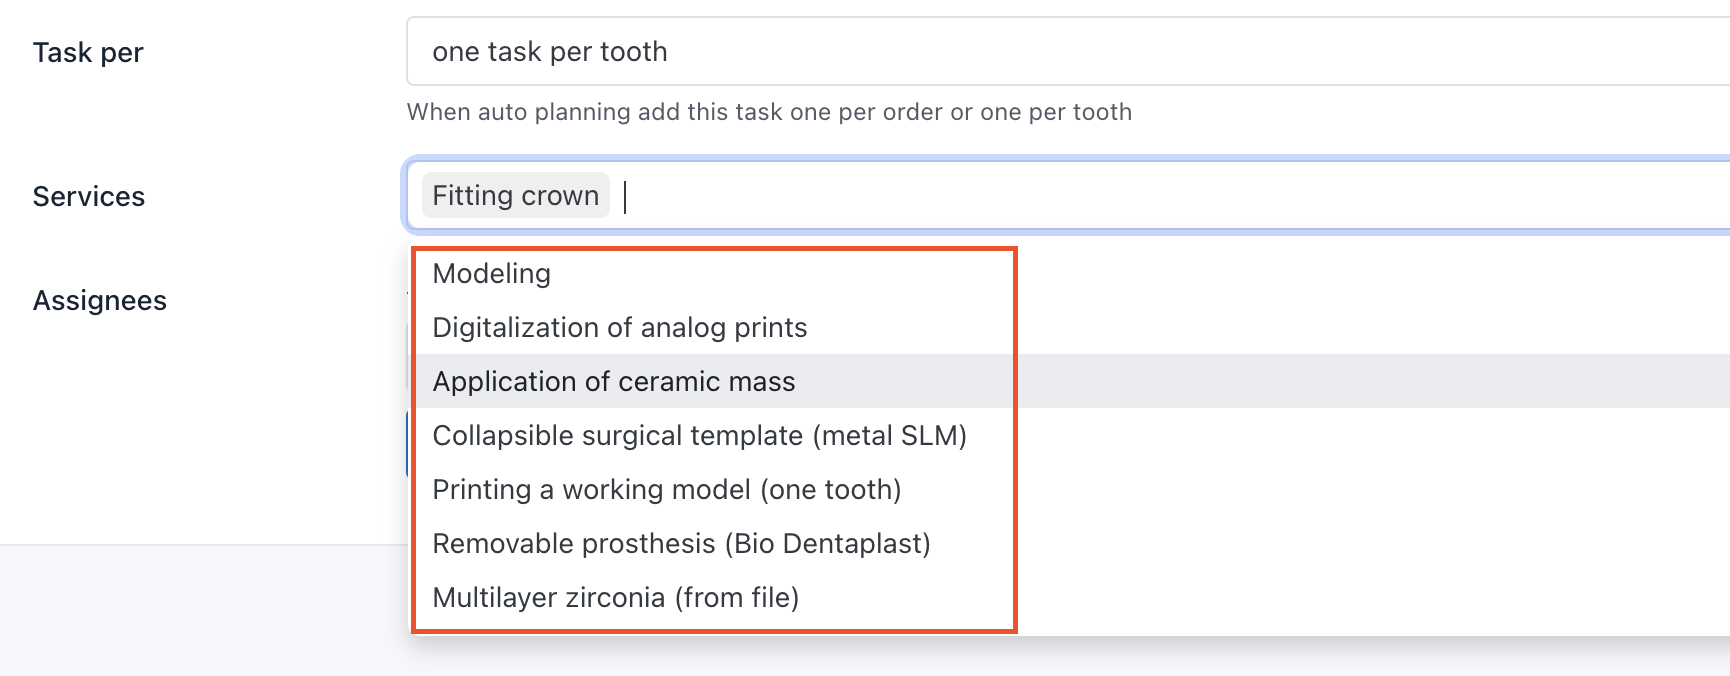Screen dimensions: 1730x676
Task: Select the highlighted "Application of ceramic mass" option
Action: [x=613, y=381]
